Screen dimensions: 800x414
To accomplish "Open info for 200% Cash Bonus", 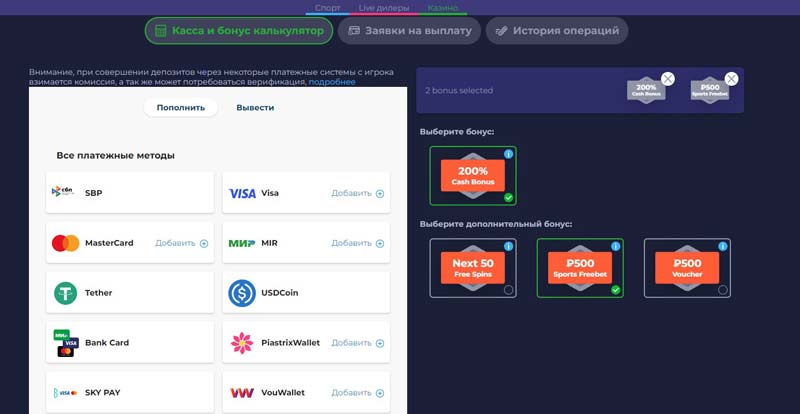I will click(x=508, y=154).
